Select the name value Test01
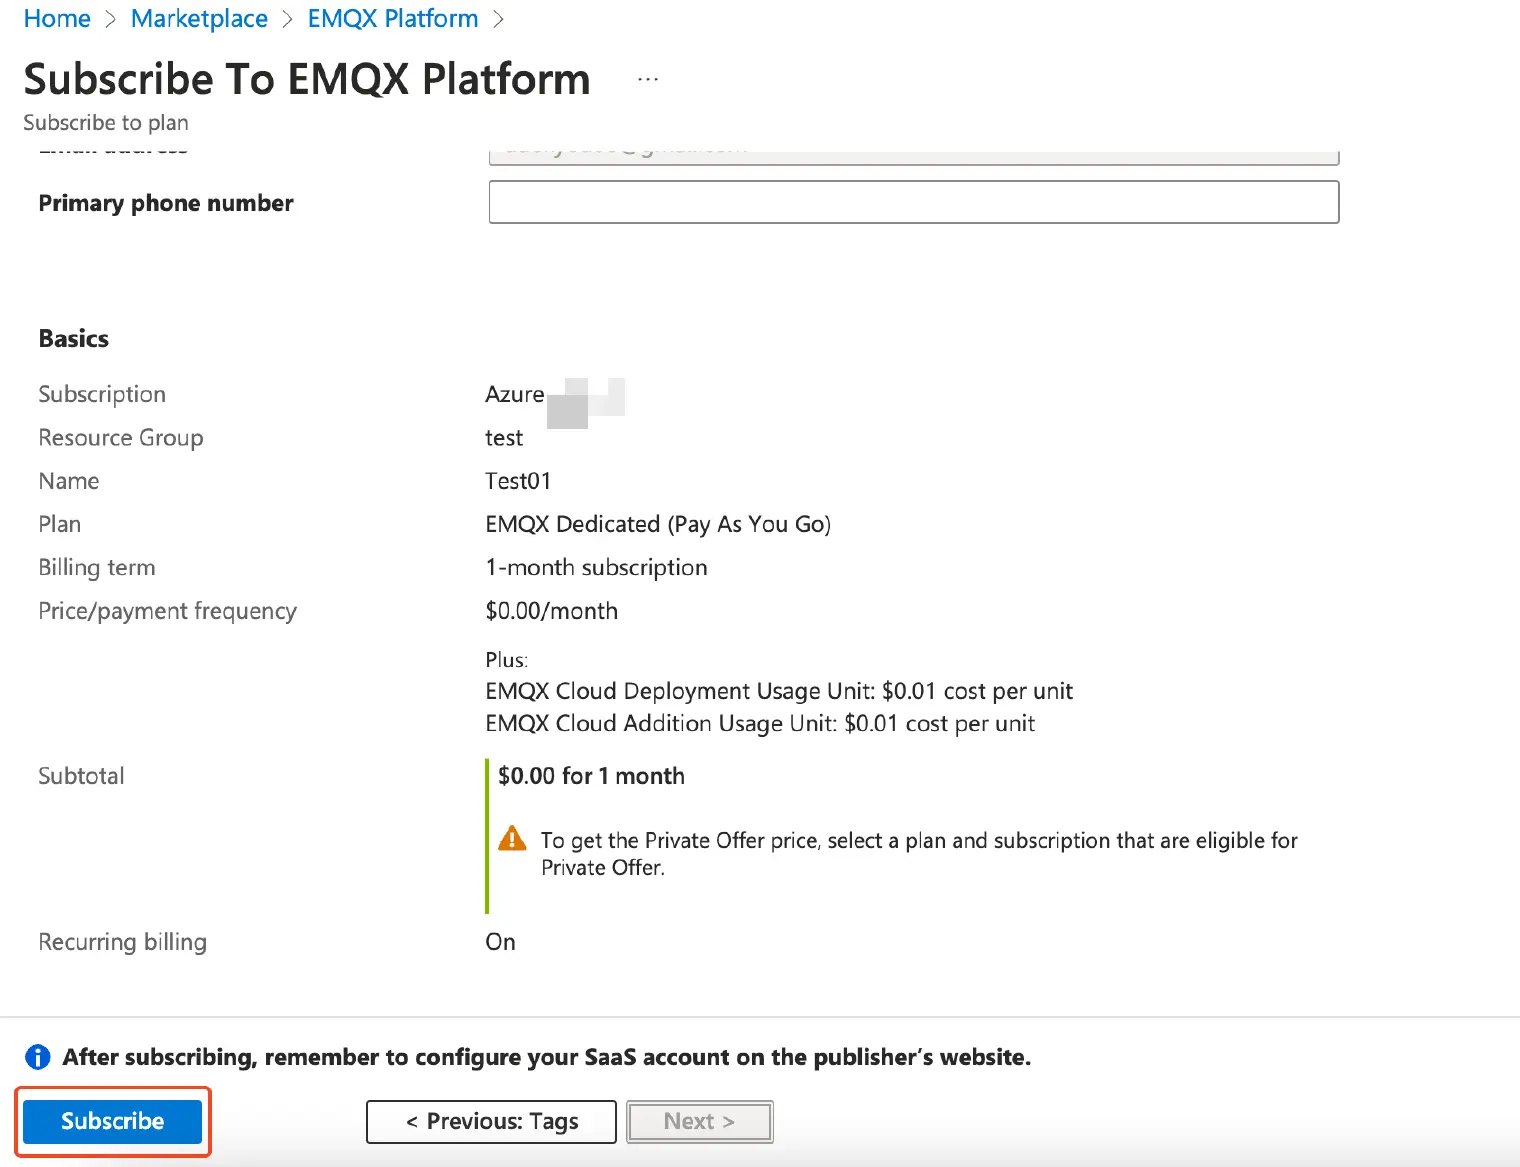 [518, 481]
